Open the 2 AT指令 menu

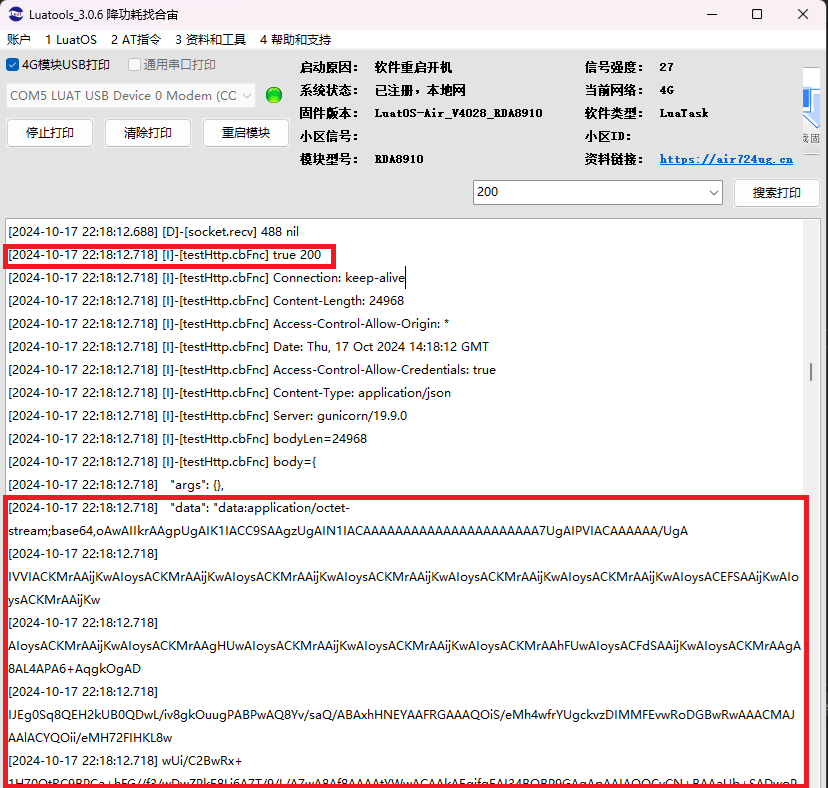pyautogui.click(x=136, y=40)
